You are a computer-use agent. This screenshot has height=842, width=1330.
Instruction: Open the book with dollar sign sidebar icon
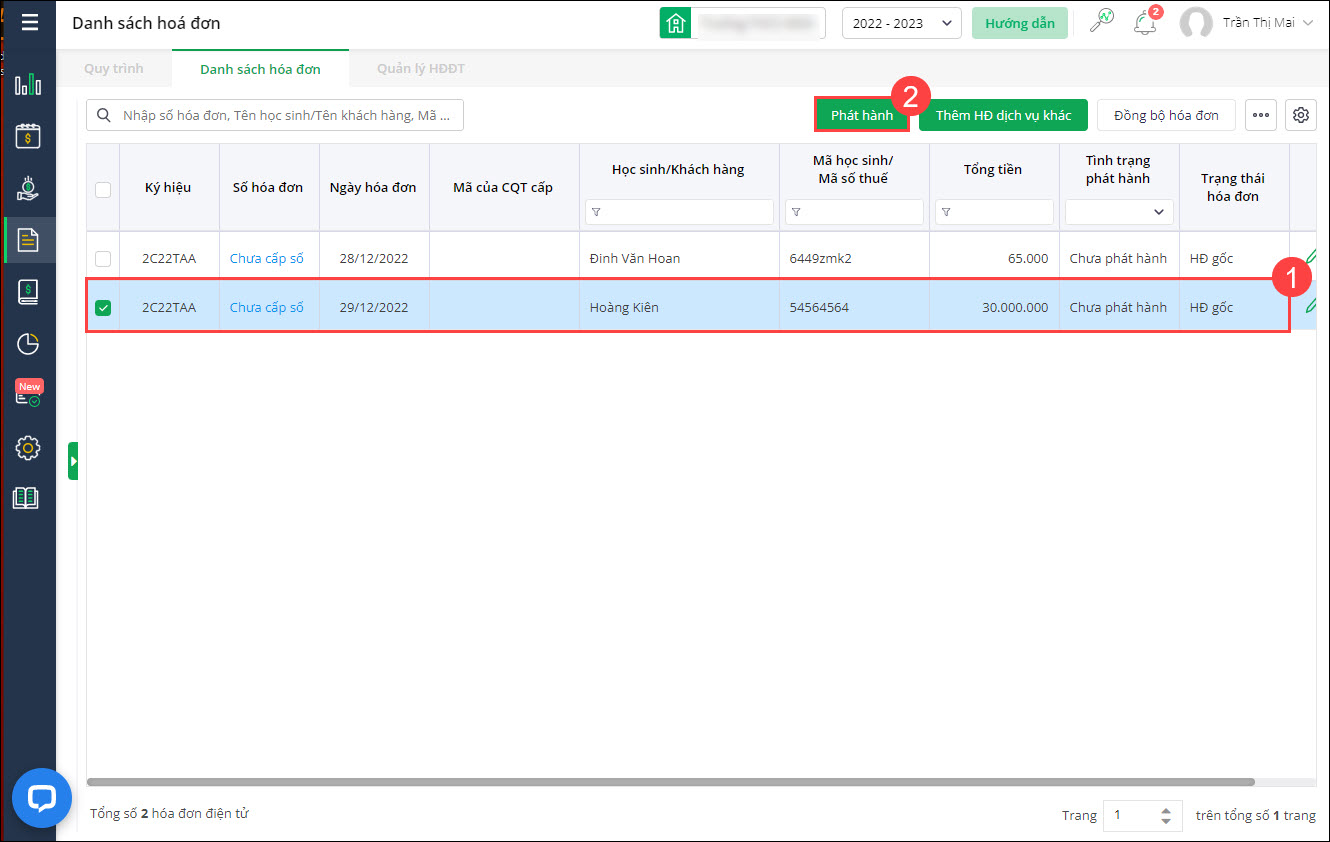[28, 292]
